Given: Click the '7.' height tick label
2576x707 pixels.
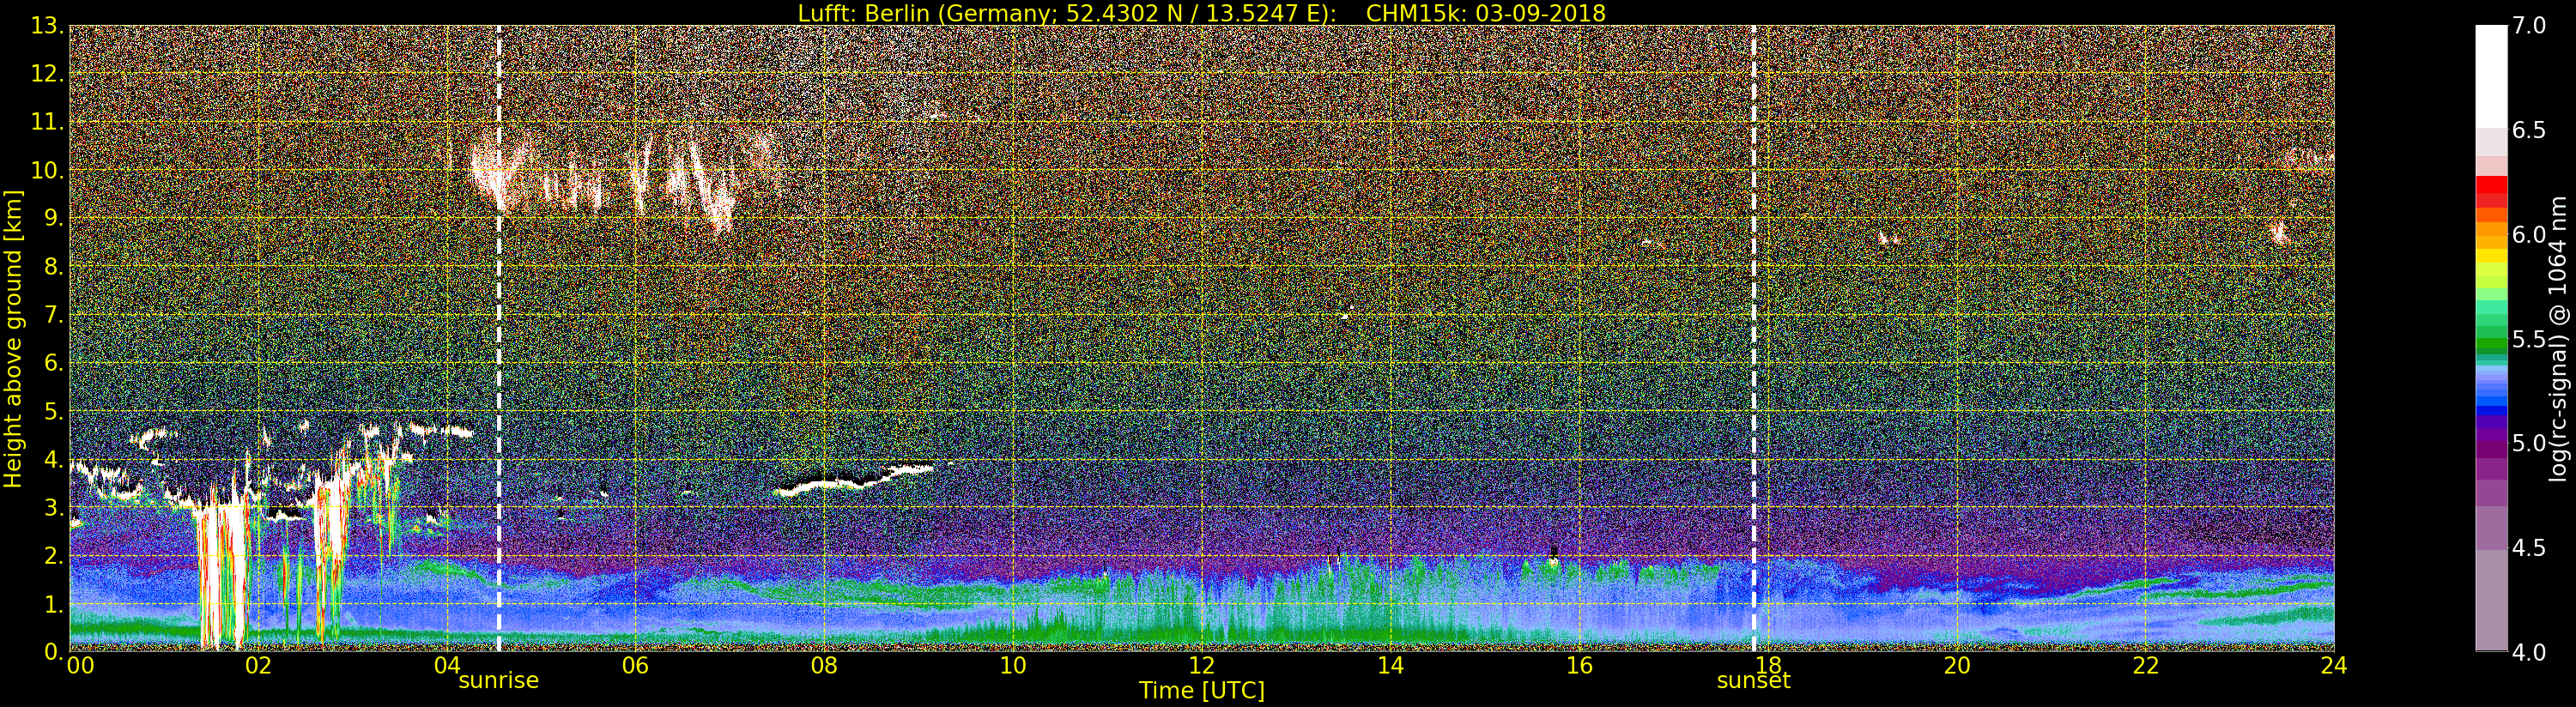Looking at the screenshot, I should click(54, 315).
